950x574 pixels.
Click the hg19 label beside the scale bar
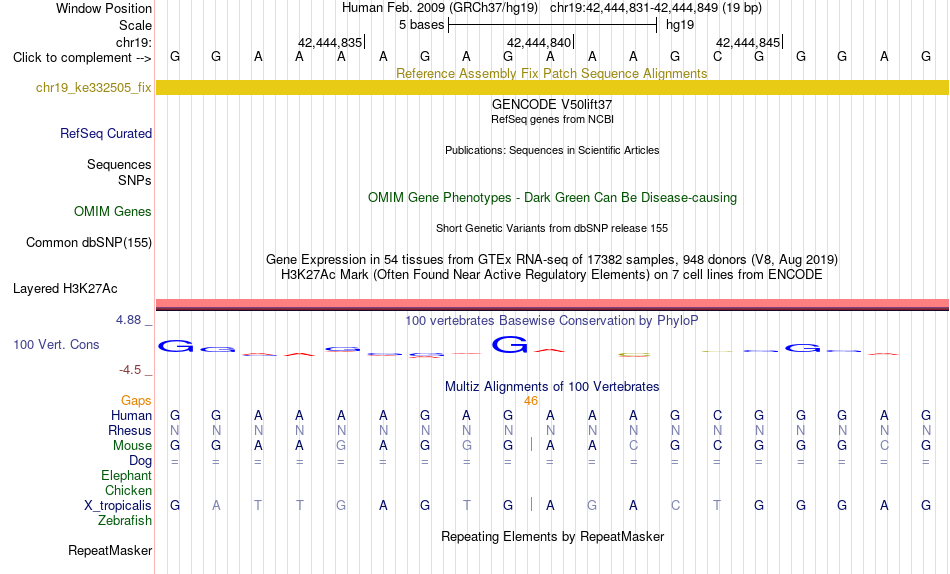click(680, 25)
